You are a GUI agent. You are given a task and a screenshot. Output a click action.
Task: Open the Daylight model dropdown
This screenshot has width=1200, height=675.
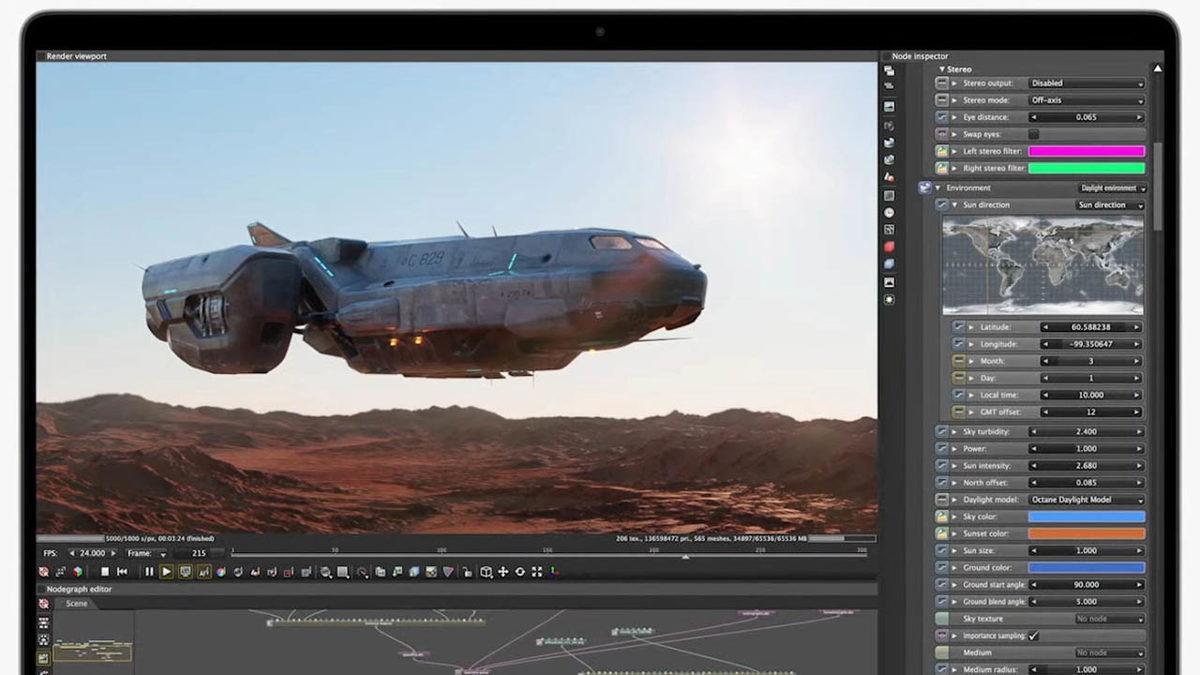[1086, 499]
